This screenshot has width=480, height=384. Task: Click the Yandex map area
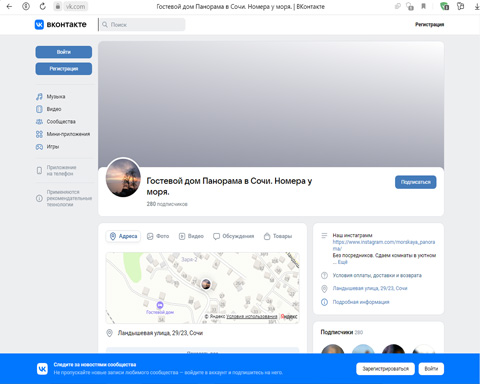(202, 288)
